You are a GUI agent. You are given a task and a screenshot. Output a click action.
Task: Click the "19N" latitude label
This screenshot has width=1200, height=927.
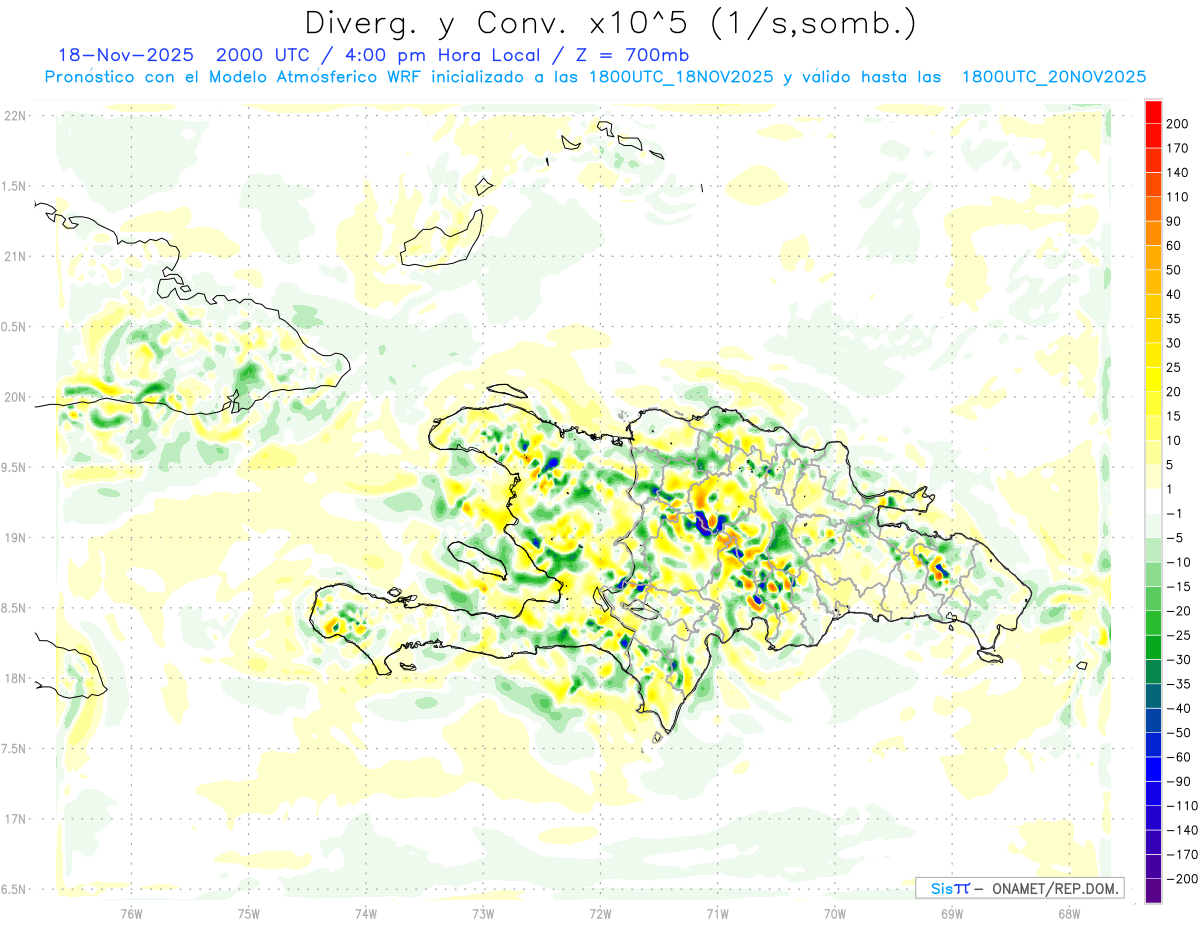pyautogui.click(x=15, y=538)
